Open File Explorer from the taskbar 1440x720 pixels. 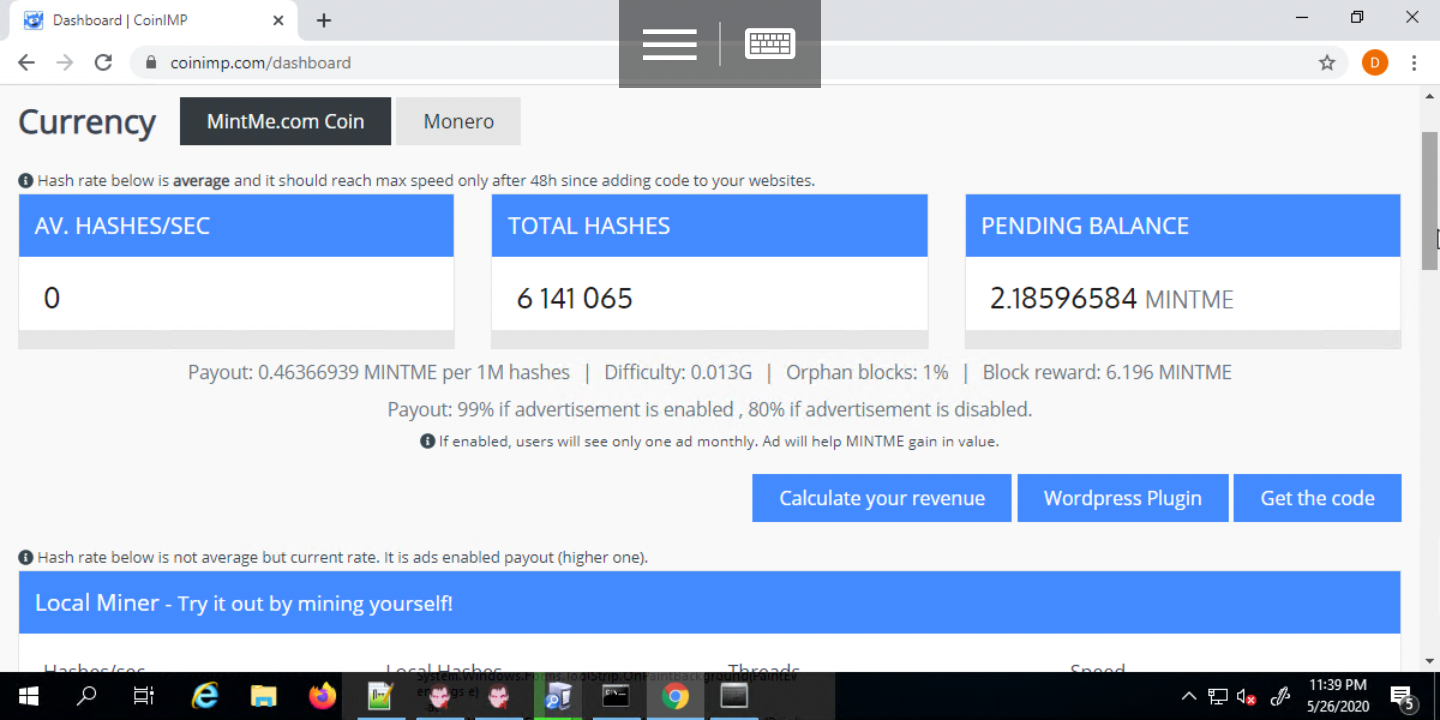coord(263,696)
